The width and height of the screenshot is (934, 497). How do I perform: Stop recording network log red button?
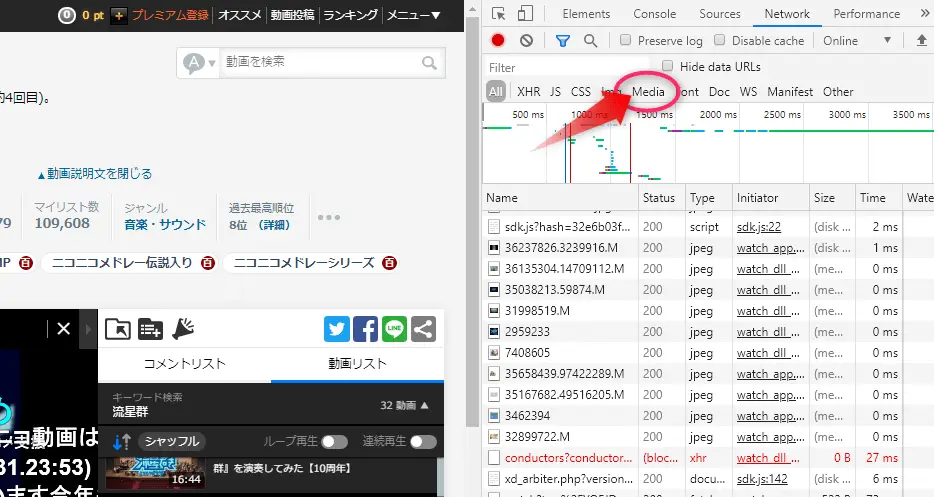[498, 41]
